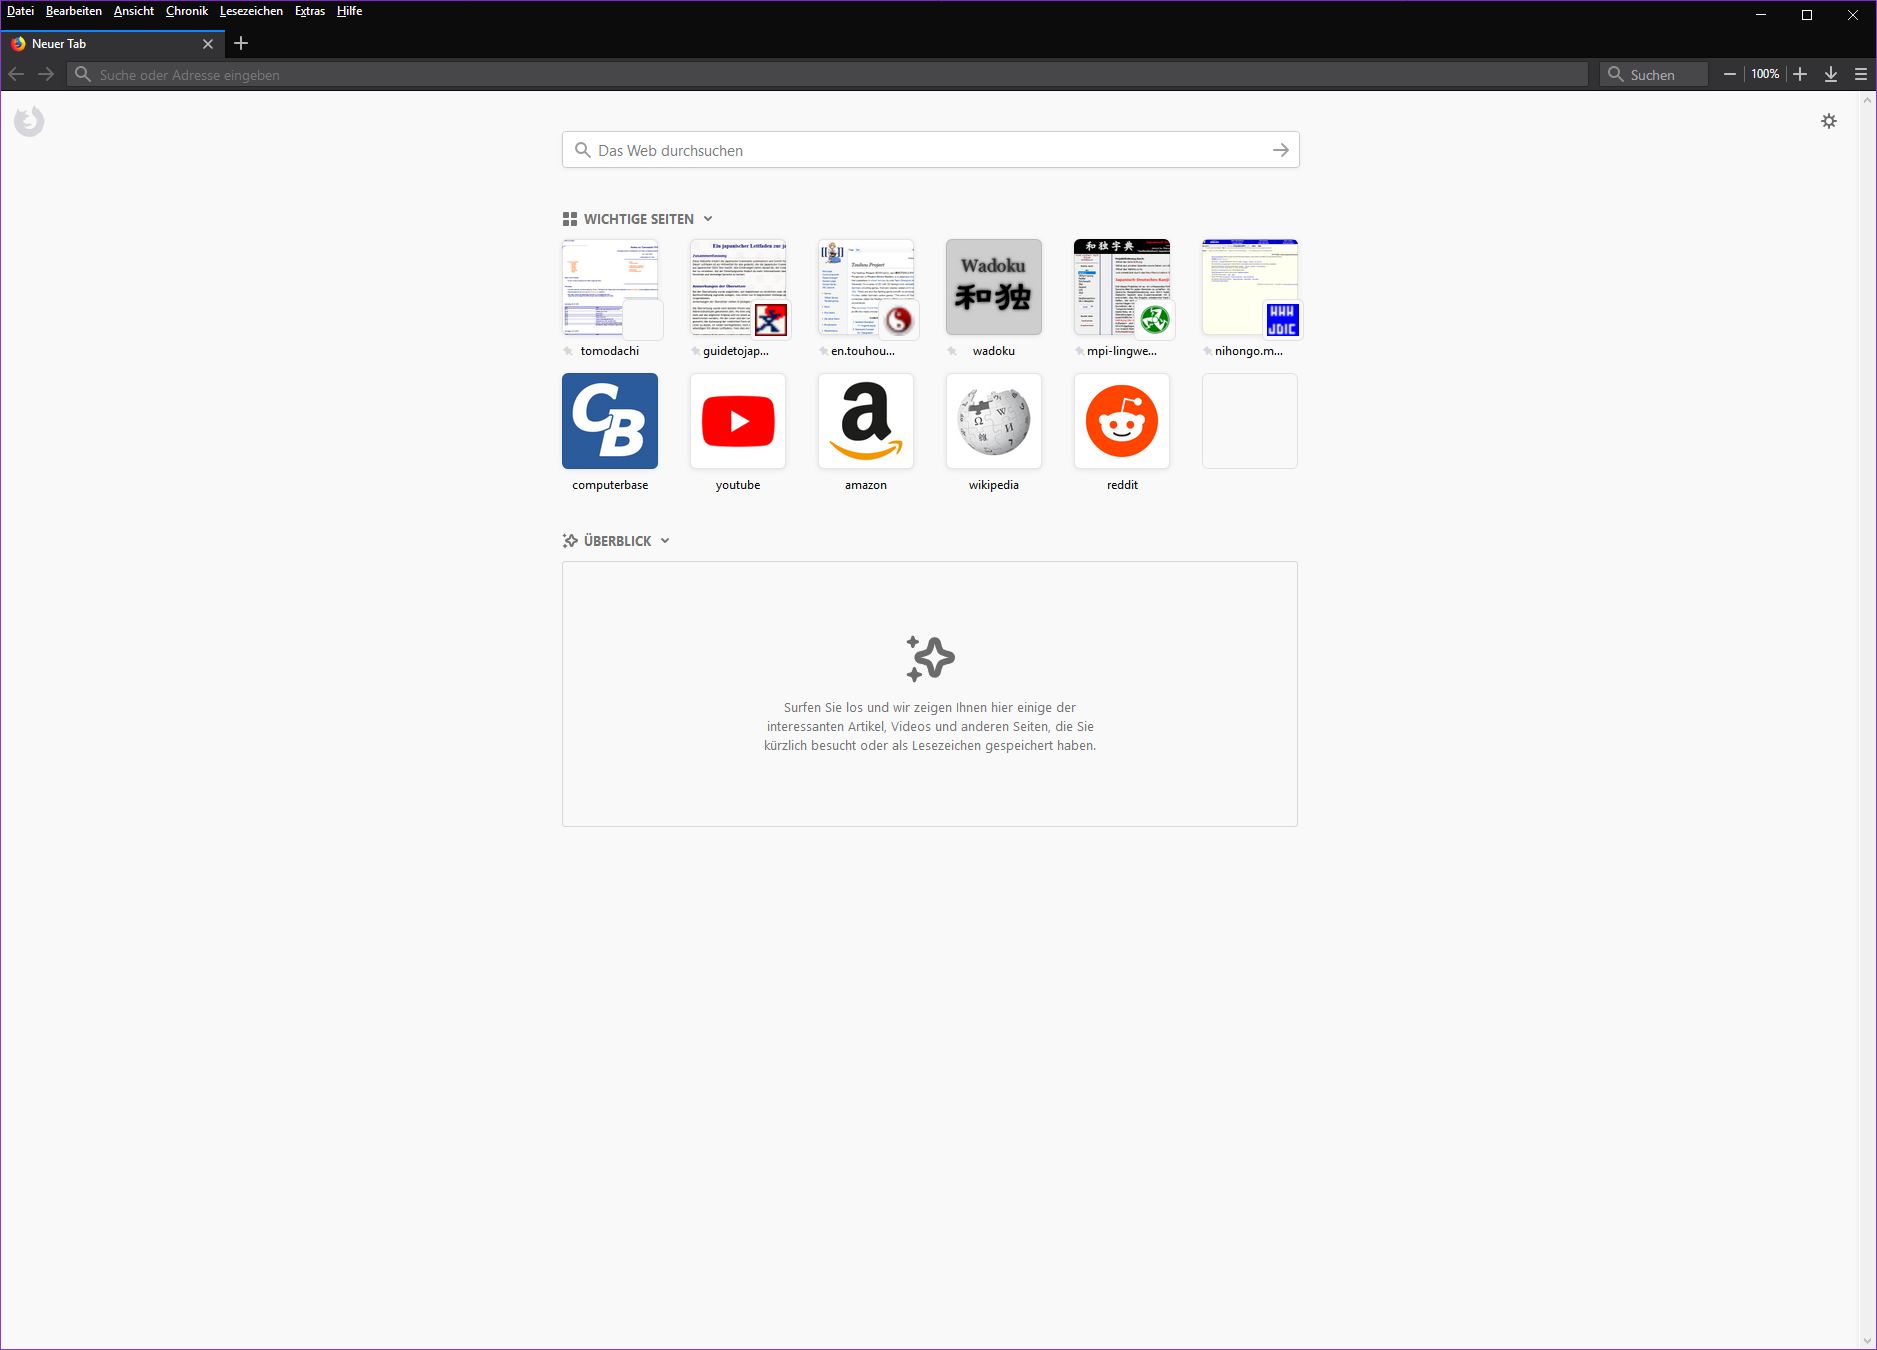
Task: Open the Lesezeichen menu
Action: tap(251, 11)
